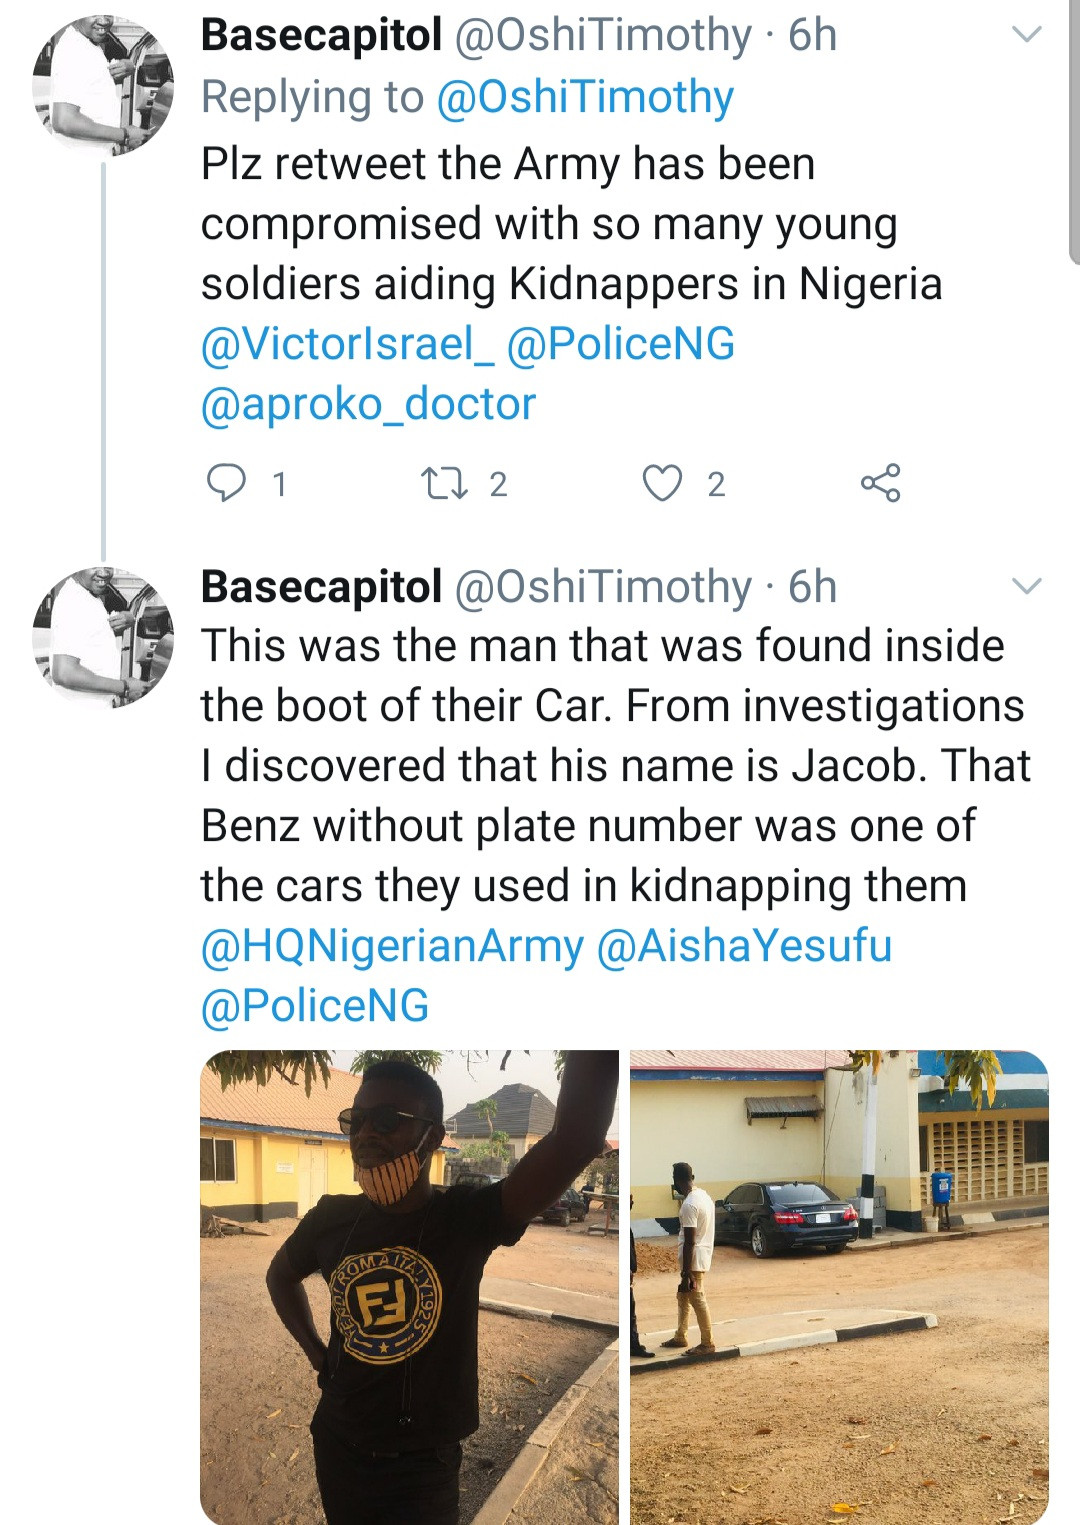Image resolution: width=1080 pixels, height=1525 pixels.
Task: View photo of man in black shirt
Action: pyautogui.click(x=409, y=1286)
